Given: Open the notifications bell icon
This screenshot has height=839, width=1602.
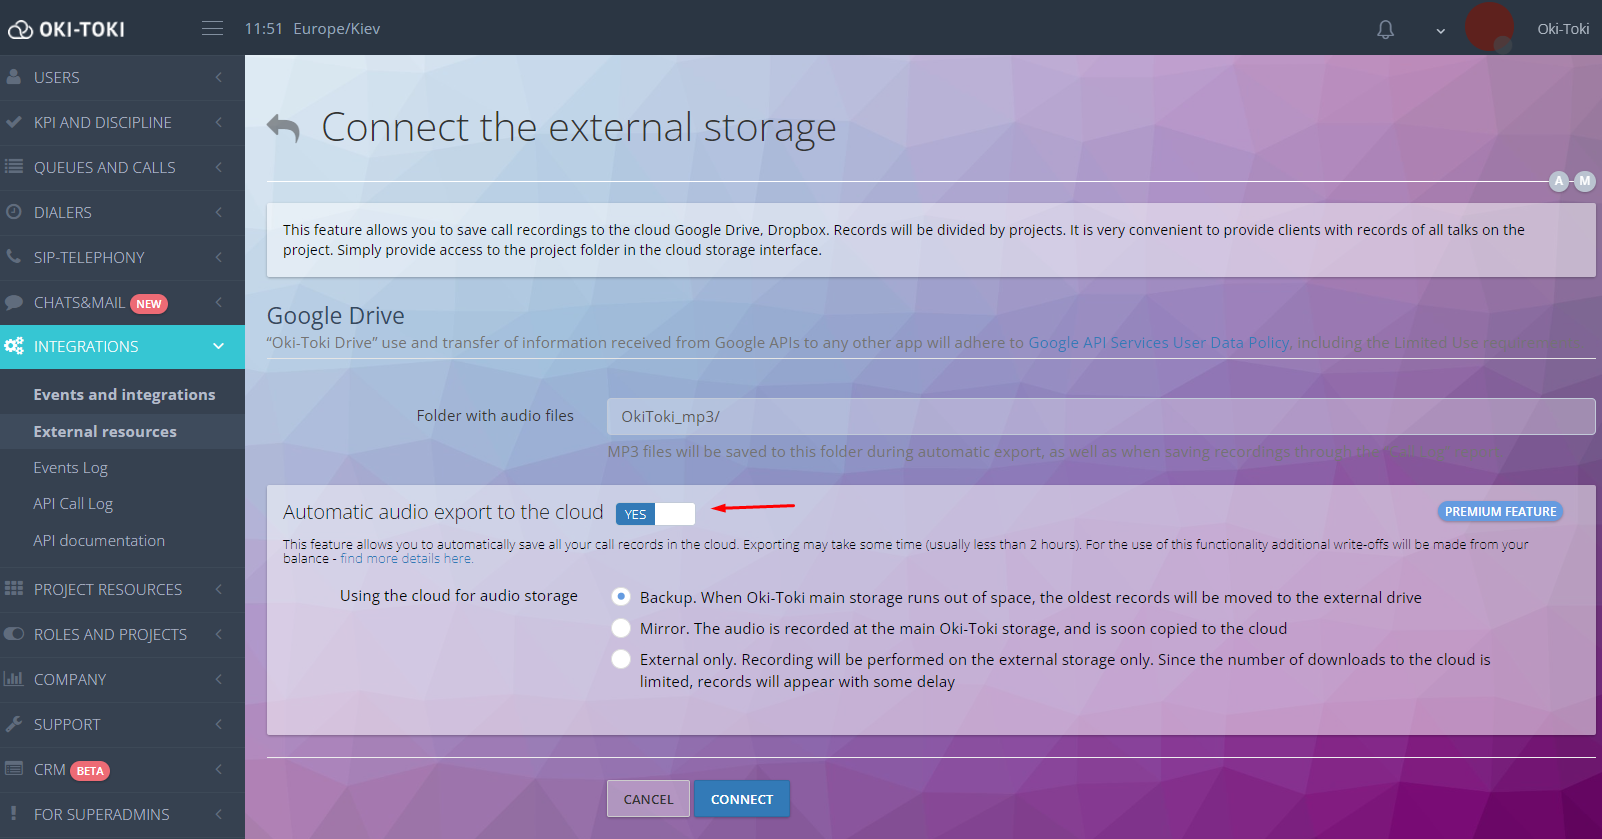Looking at the screenshot, I should 1385,30.
